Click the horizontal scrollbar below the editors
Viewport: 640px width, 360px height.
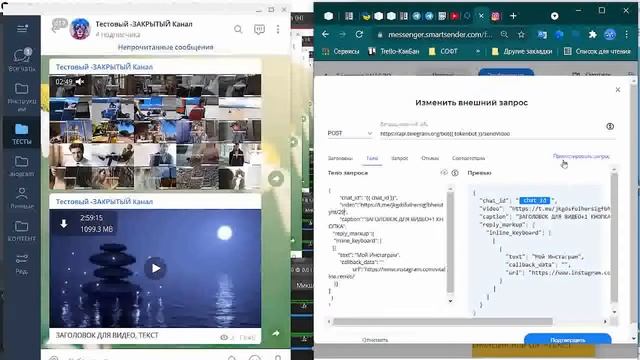(443, 322)
